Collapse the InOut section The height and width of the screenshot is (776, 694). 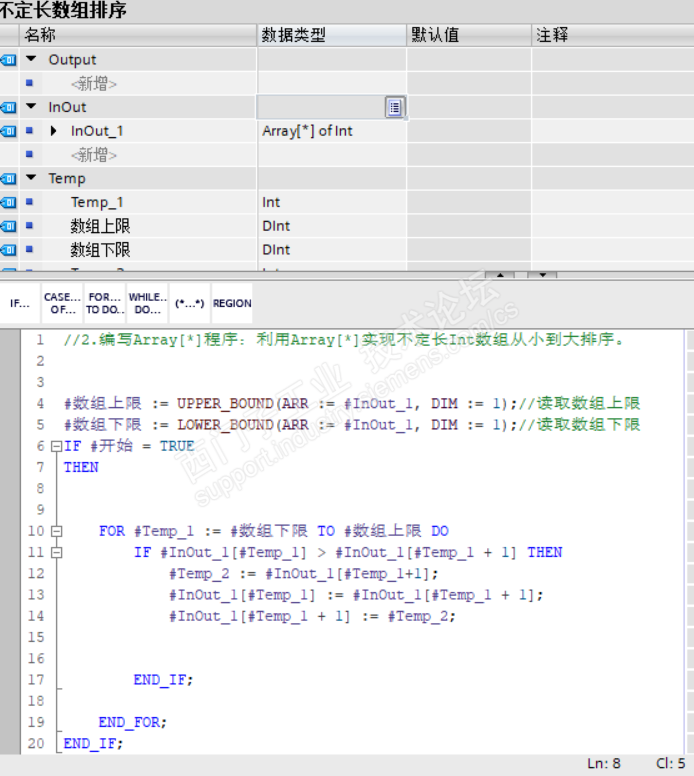pyautogui.click(x=31, y=106)
